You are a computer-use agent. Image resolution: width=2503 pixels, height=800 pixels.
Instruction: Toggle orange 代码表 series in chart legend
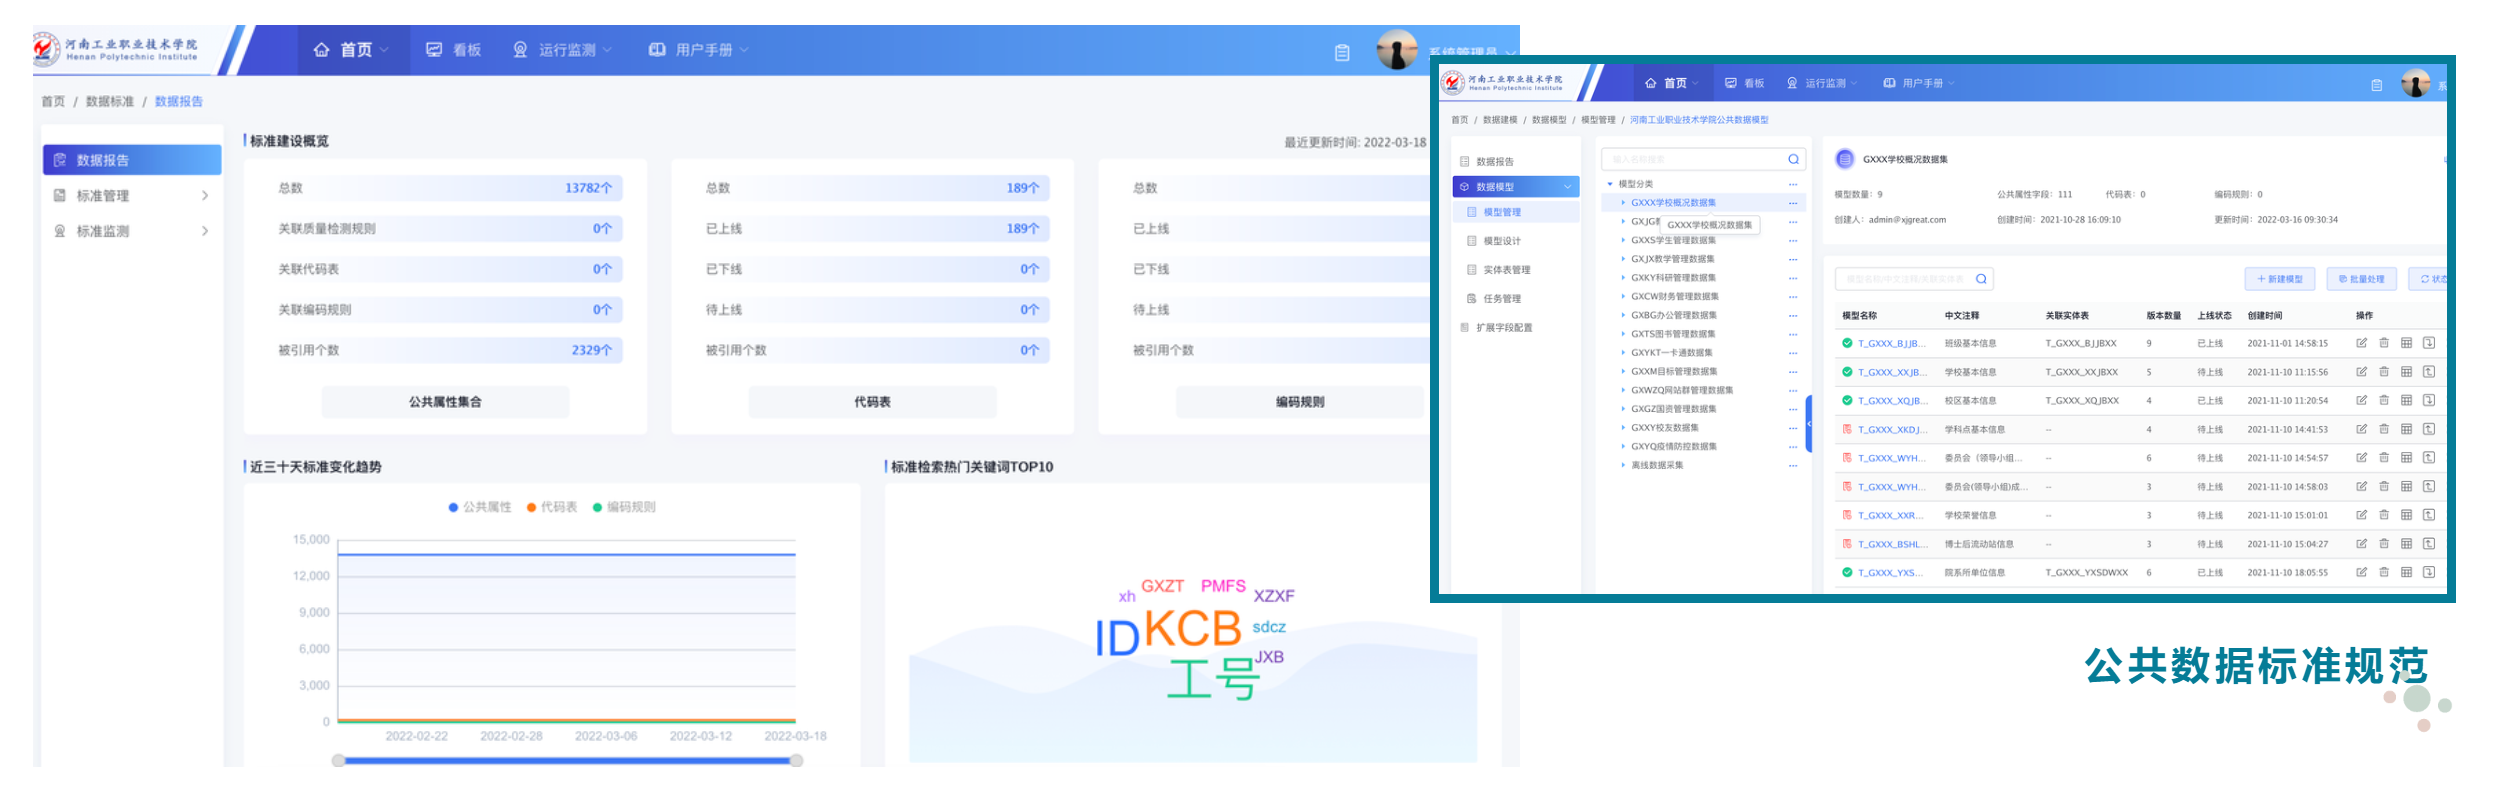point(552,507)
